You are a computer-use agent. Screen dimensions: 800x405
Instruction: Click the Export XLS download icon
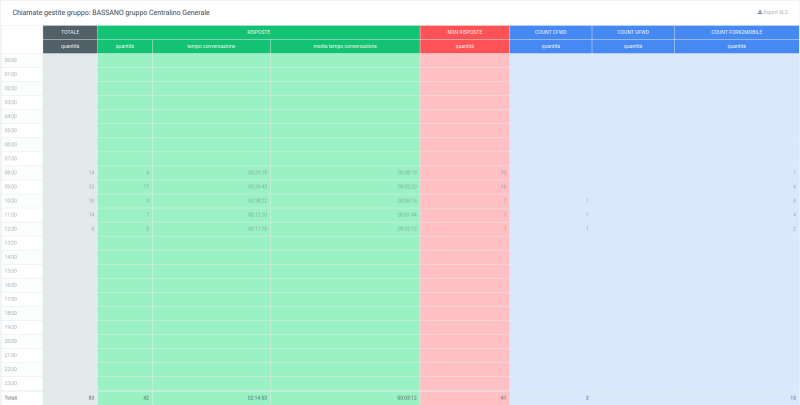click(x=760, y=12)
